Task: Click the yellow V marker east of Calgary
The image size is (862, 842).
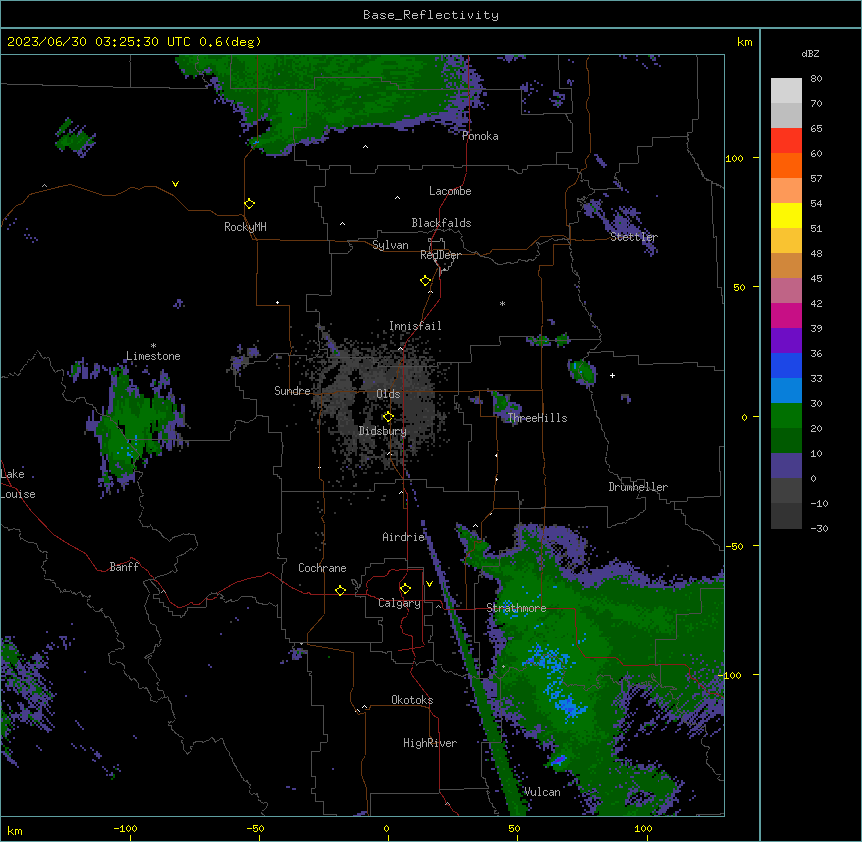Action: point(429,584)
